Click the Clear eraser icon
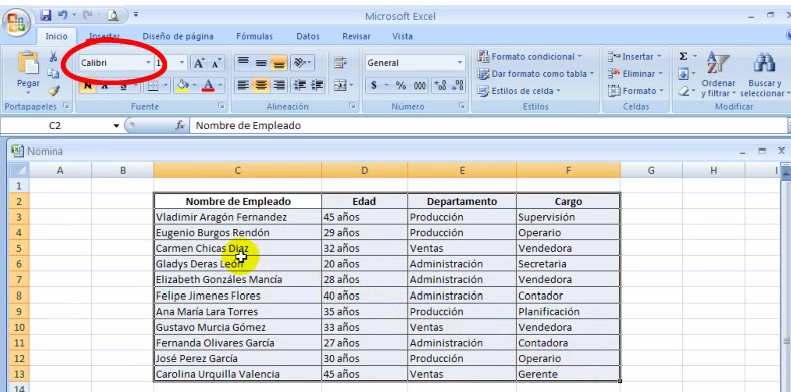Image resolution: width=791 pixels, height=392 pixels. pos(684,91)
